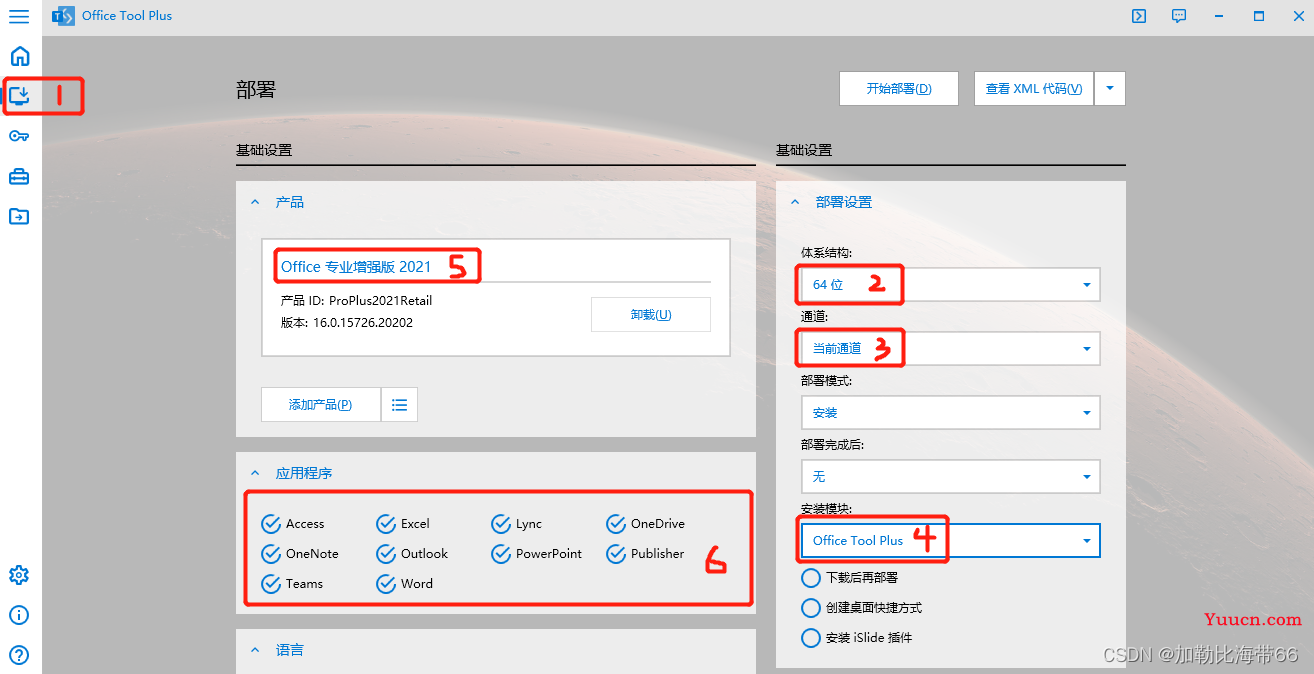
Task: Open the Activate key icon page
Action: click(20, 136)
